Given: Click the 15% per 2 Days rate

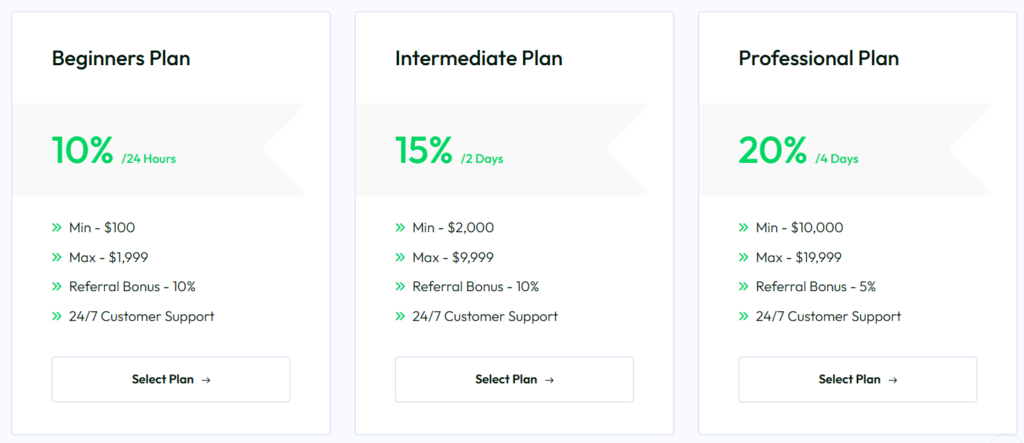Looking at the screenshot, I should [448, 150].
